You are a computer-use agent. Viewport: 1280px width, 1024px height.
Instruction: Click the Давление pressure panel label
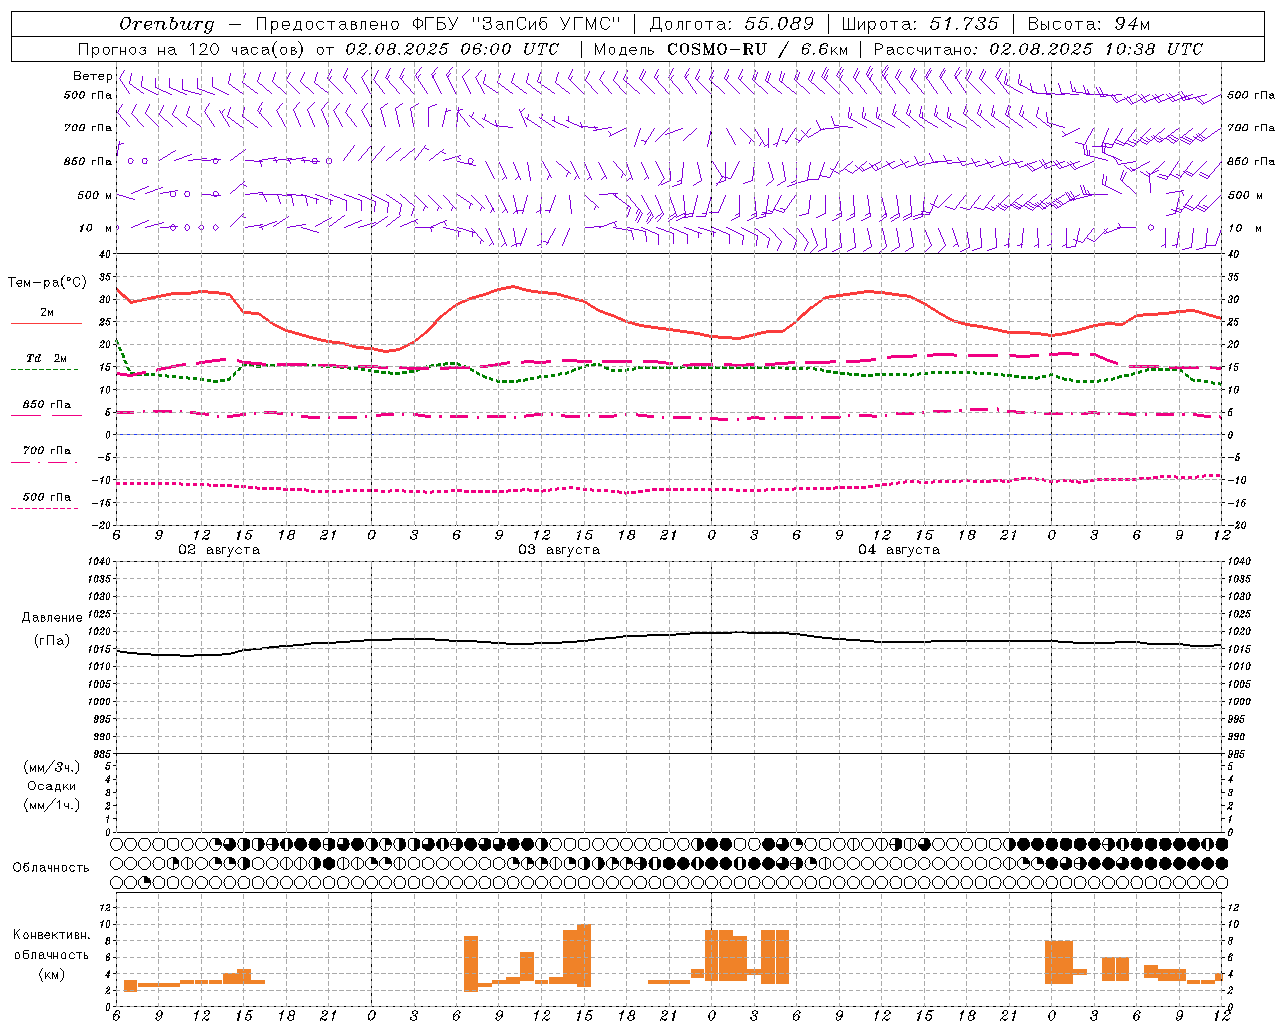[52, 618]
